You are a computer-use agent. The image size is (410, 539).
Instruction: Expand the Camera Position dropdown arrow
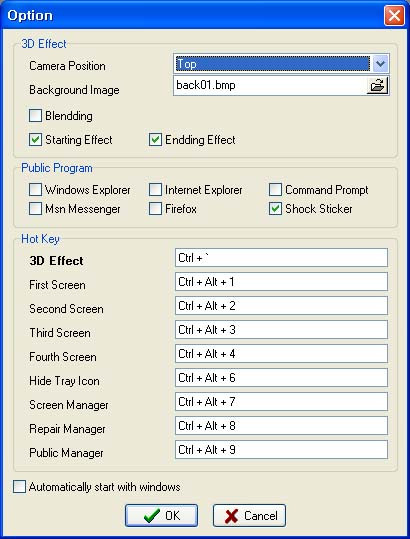(380, 64)
